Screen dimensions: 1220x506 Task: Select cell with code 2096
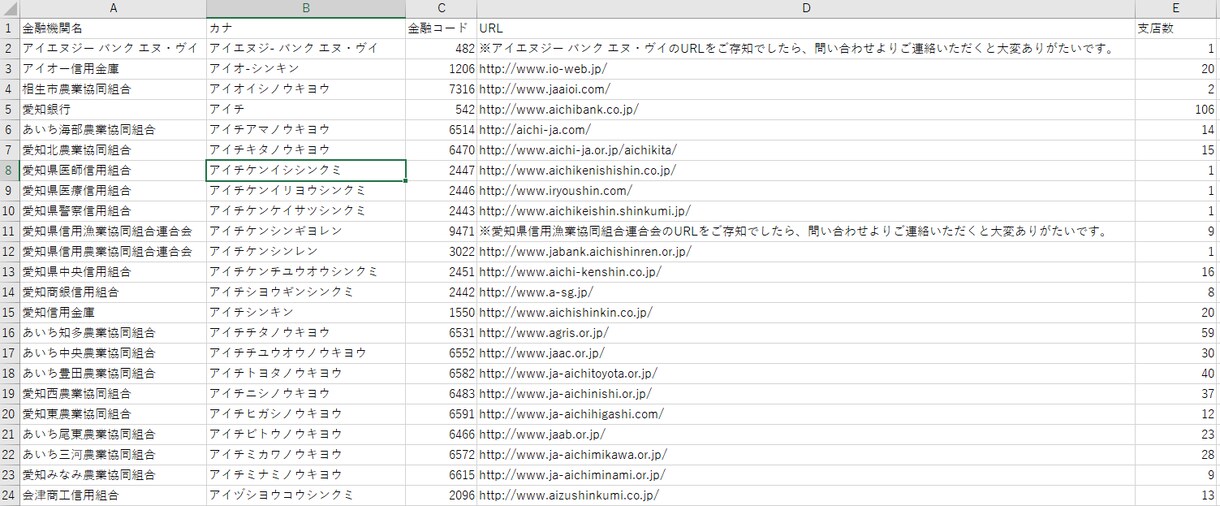[x=441, y=495]
